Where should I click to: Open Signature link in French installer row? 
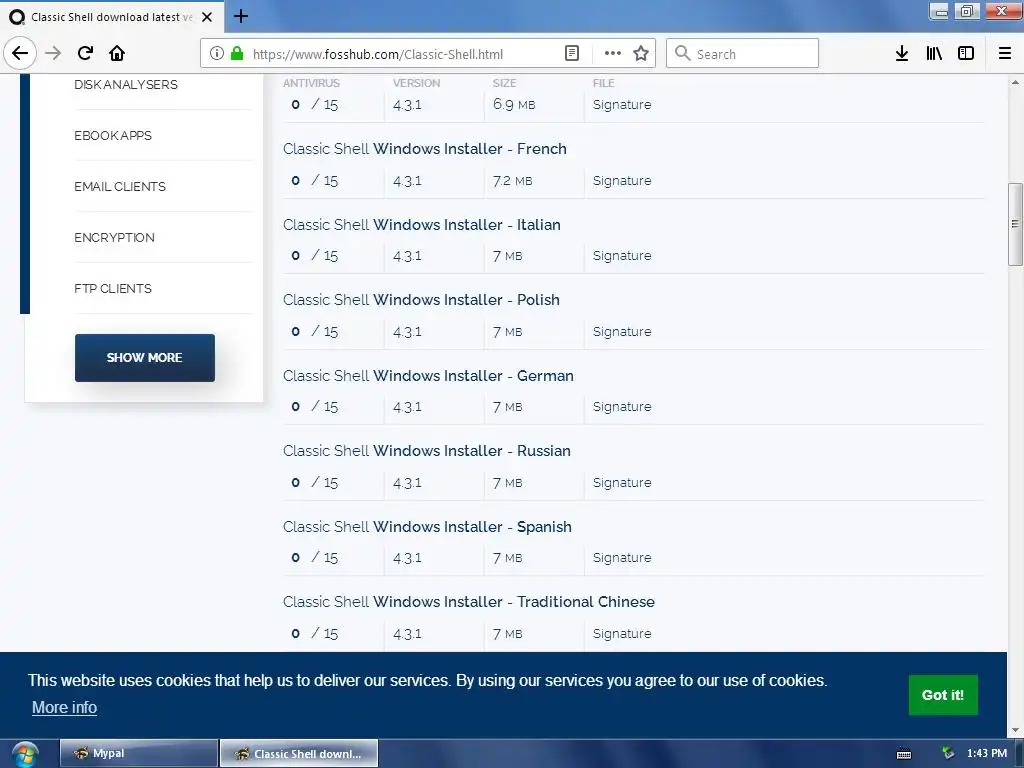tap(622, 180)
